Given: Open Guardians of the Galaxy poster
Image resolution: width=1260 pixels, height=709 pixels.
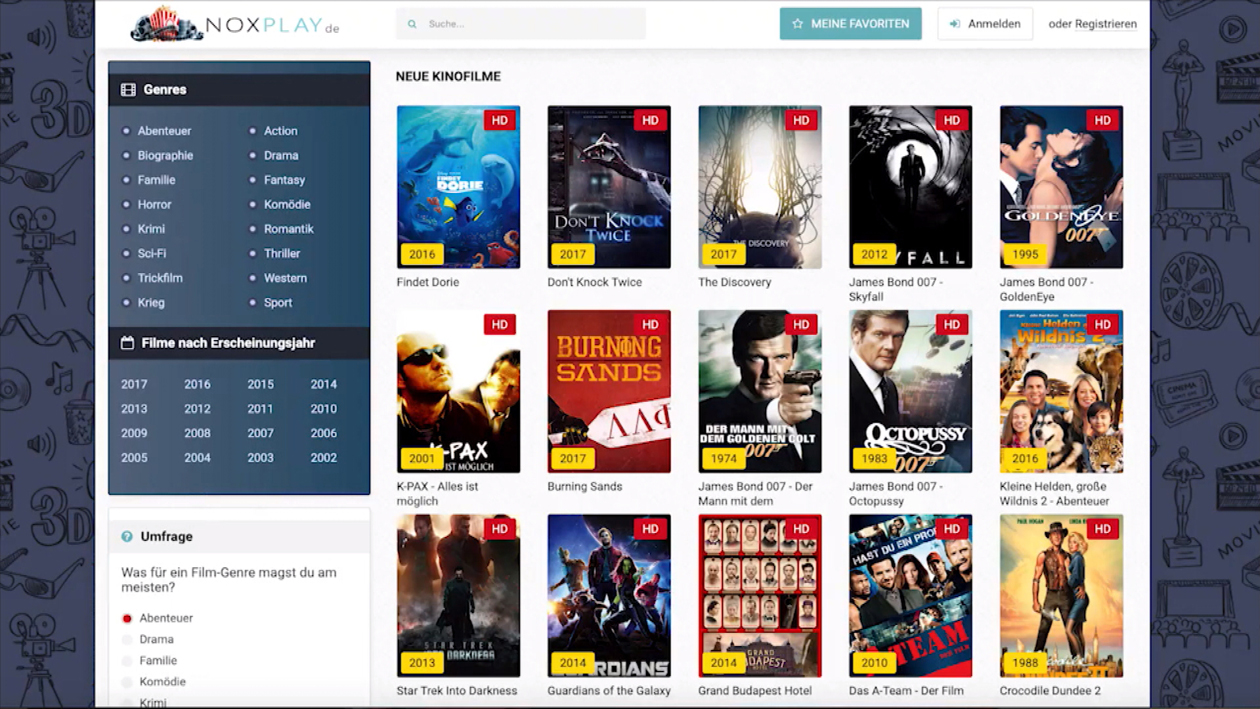Looking at the screenshot, I should 609,596.
